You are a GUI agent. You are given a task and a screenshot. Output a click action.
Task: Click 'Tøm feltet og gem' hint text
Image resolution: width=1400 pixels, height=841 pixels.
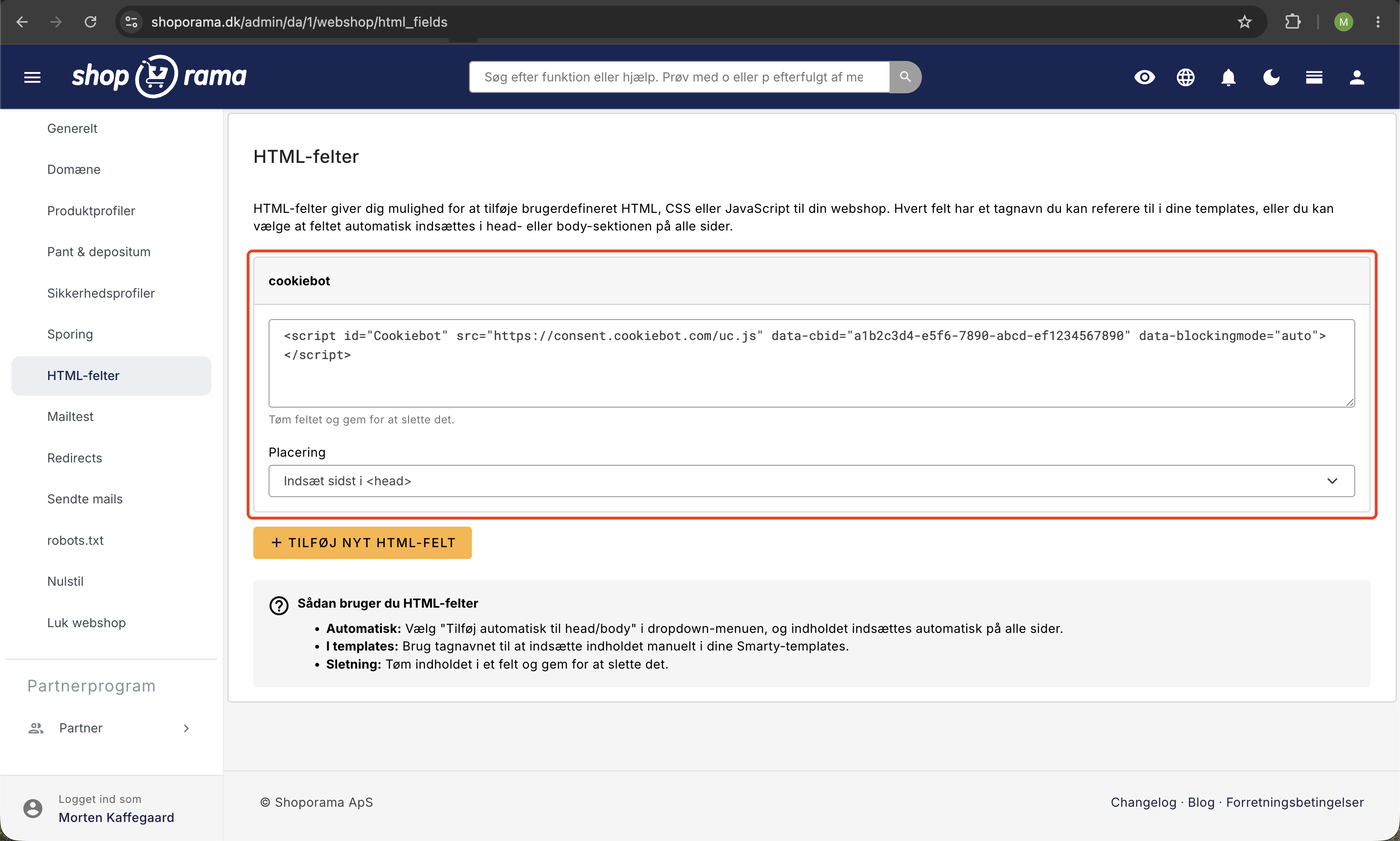[362, 419]
